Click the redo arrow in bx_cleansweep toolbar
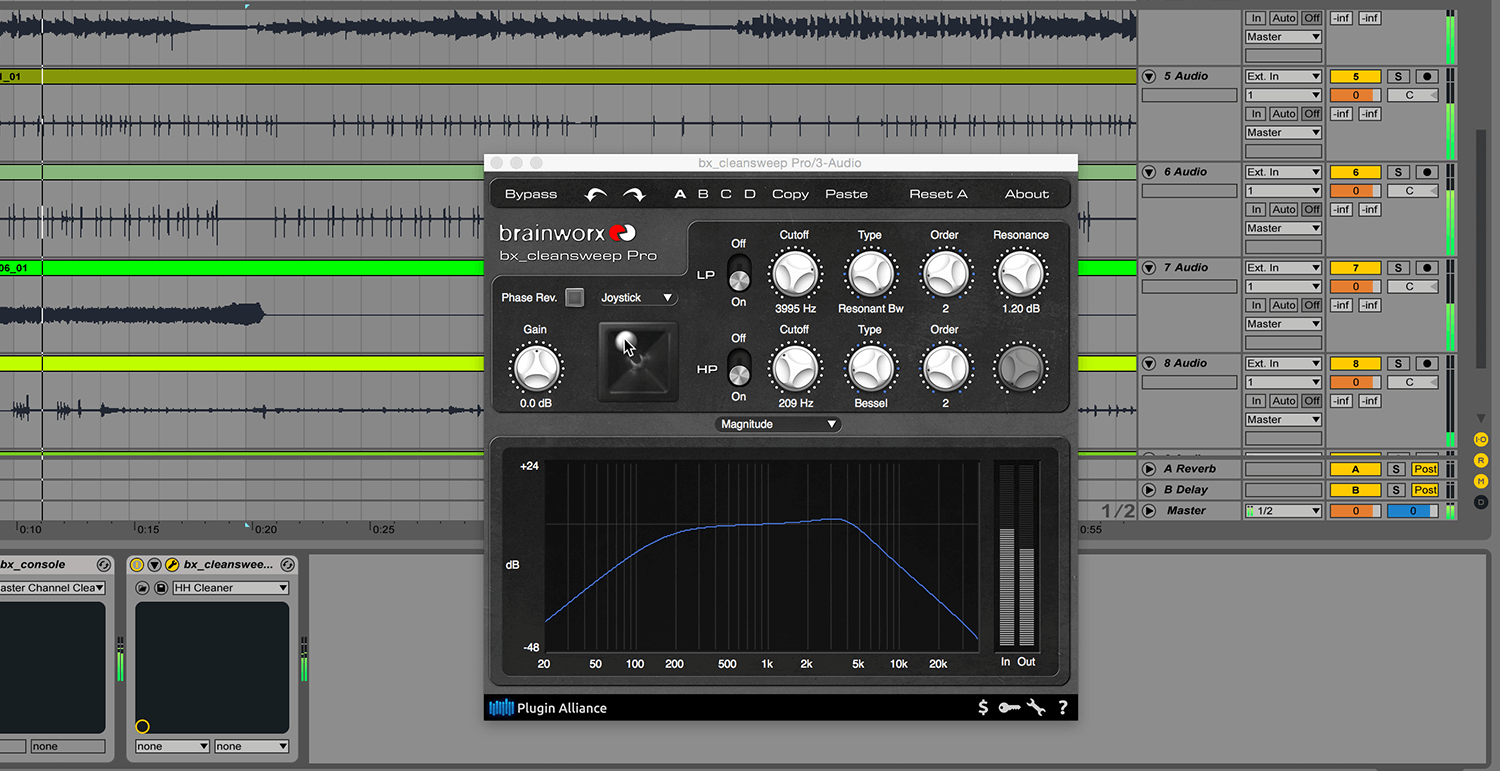Viewport: 1500px width, 771px height. (634, 194)
